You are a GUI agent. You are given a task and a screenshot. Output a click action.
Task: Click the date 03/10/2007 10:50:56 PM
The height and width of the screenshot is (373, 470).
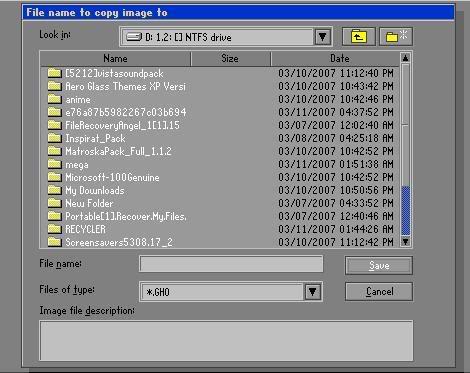pyautogui.click(x=336, y=190)
